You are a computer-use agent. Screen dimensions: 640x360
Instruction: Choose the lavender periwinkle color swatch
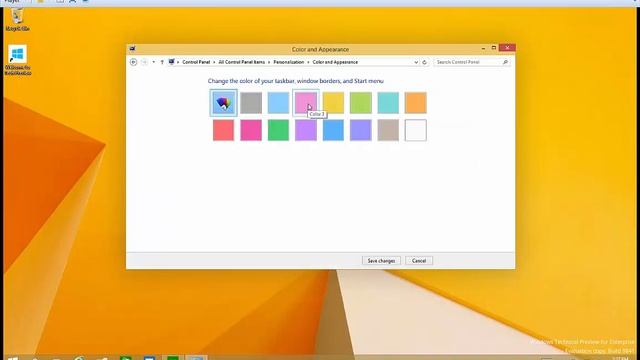[361, 130]
